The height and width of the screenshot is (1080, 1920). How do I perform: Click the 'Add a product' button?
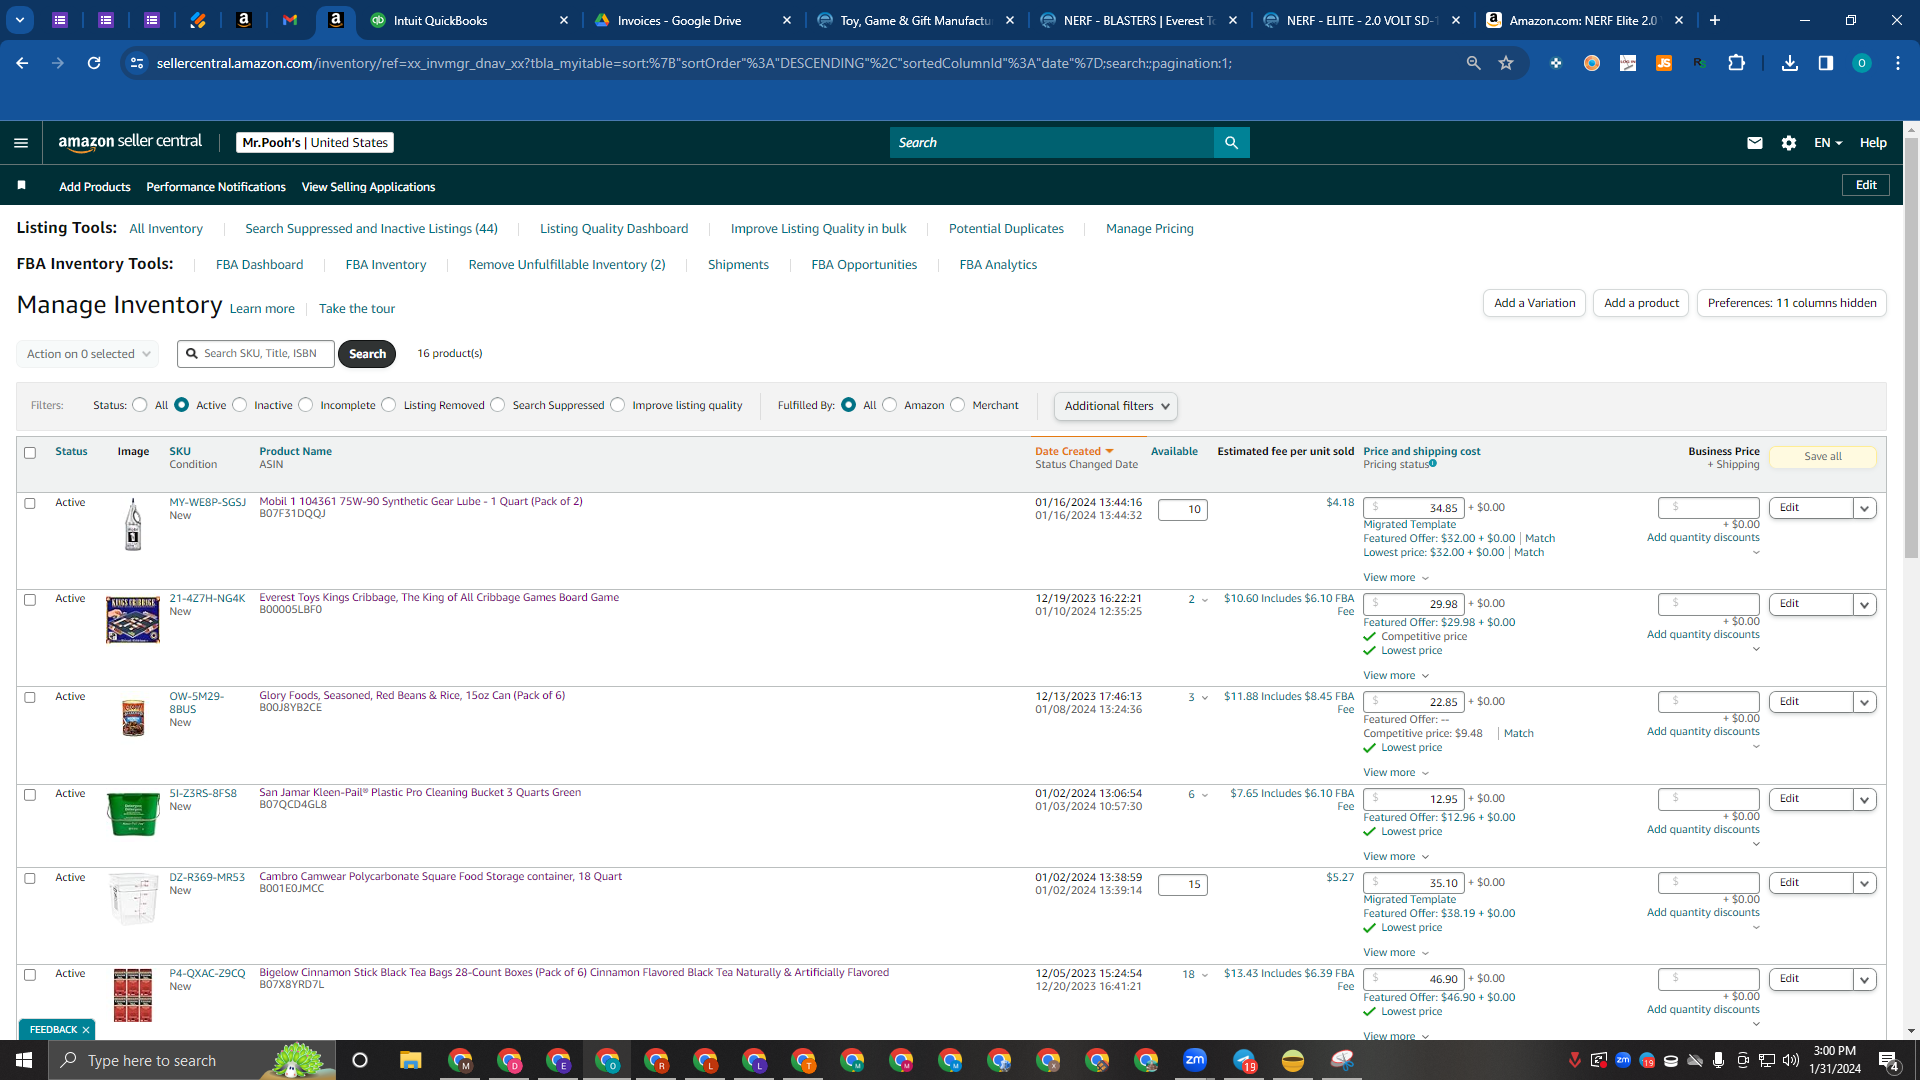pyautogui.click(x=1641, y=303)
